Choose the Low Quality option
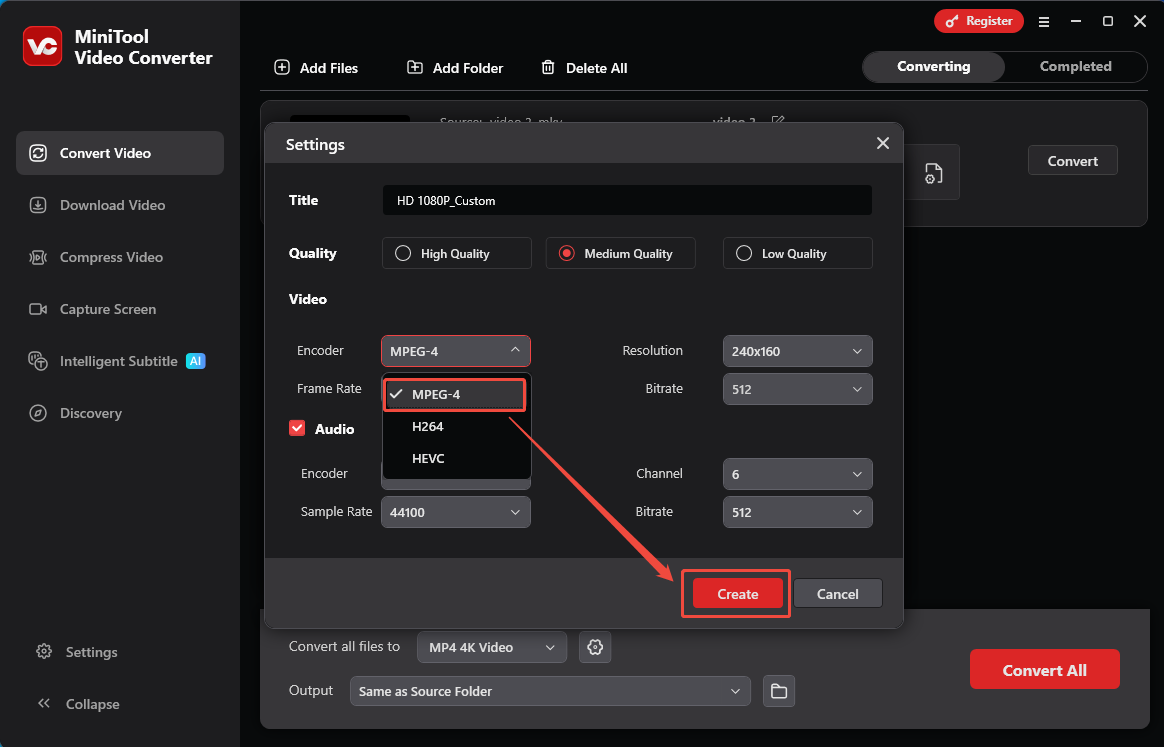Image resolution: width=1164 pixels, height=747 pixels. (x=743, y=253)
